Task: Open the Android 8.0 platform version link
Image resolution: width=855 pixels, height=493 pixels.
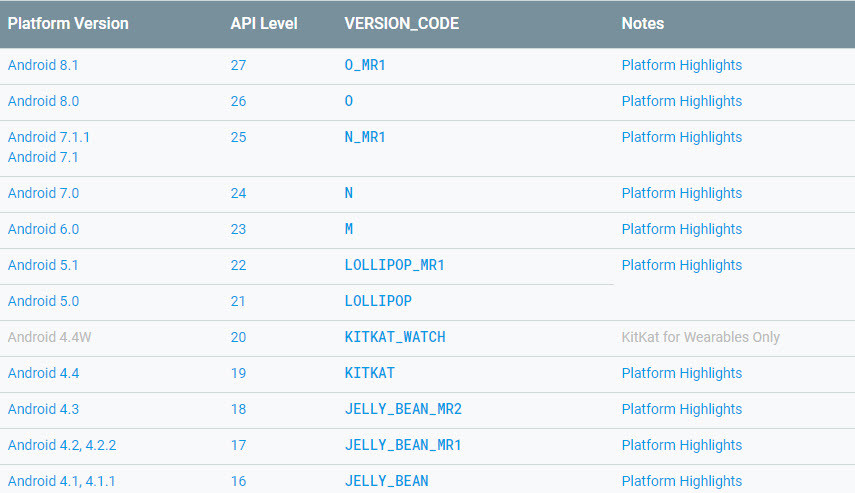Action: (x=44, y=101)
